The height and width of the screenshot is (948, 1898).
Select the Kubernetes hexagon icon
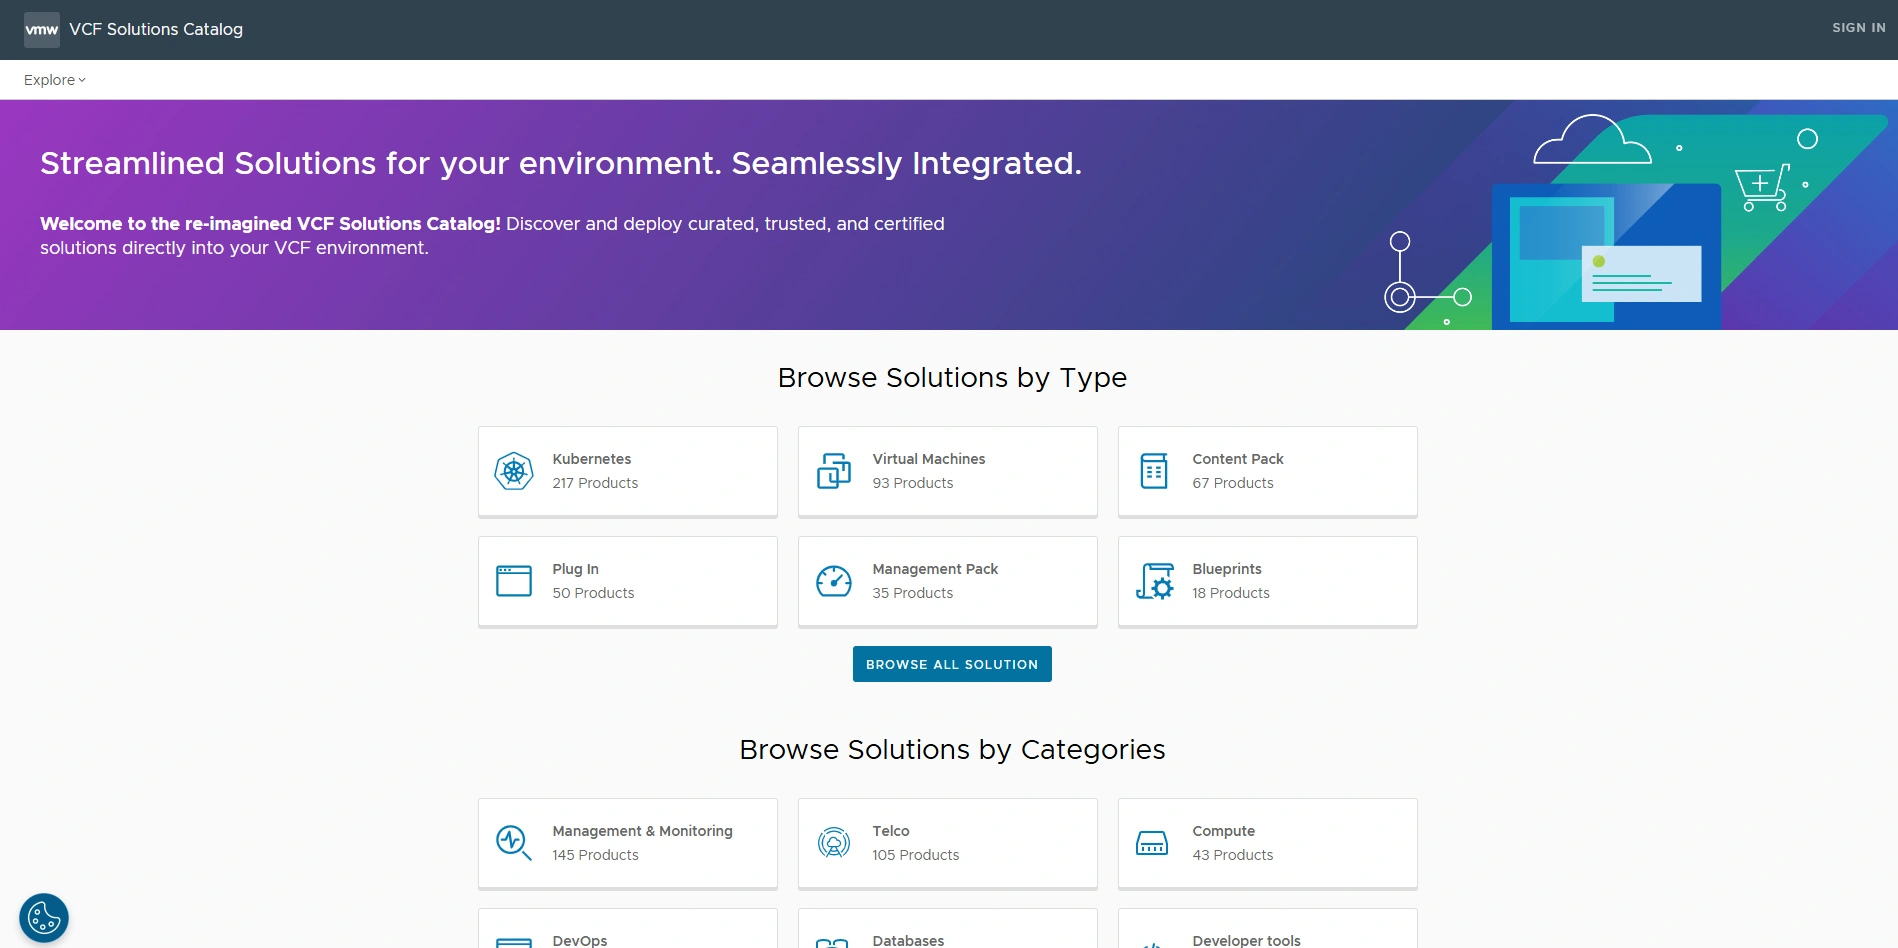click(513, 470)
